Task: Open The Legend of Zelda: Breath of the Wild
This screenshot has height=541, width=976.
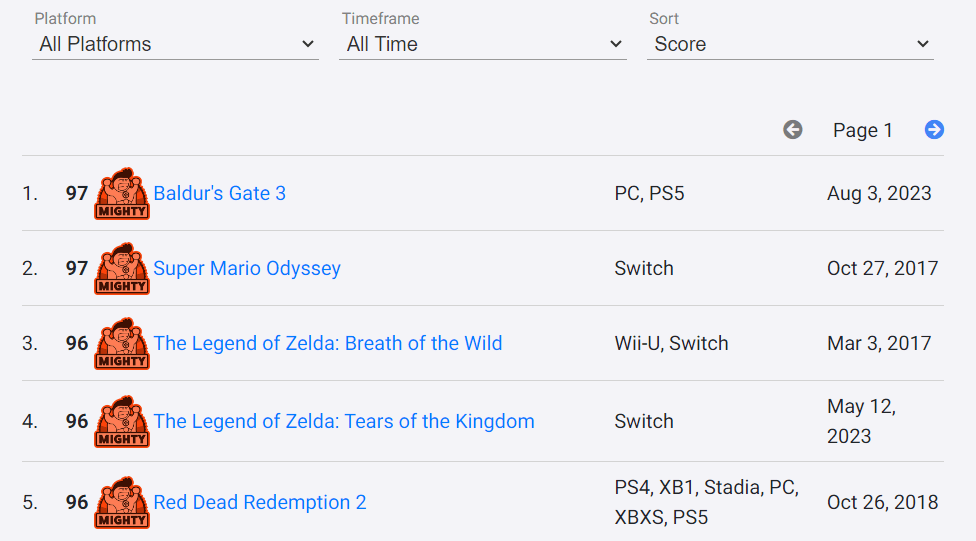Action: (x=327, y=343)
